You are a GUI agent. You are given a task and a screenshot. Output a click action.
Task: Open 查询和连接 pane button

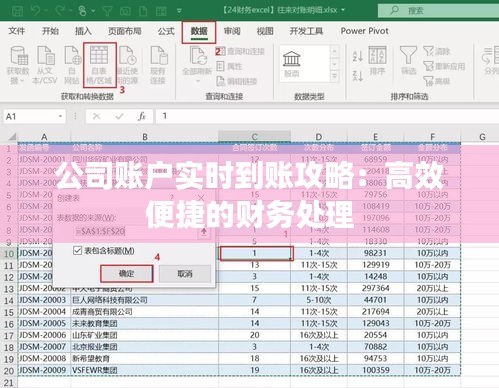click(x=241, y=51)
